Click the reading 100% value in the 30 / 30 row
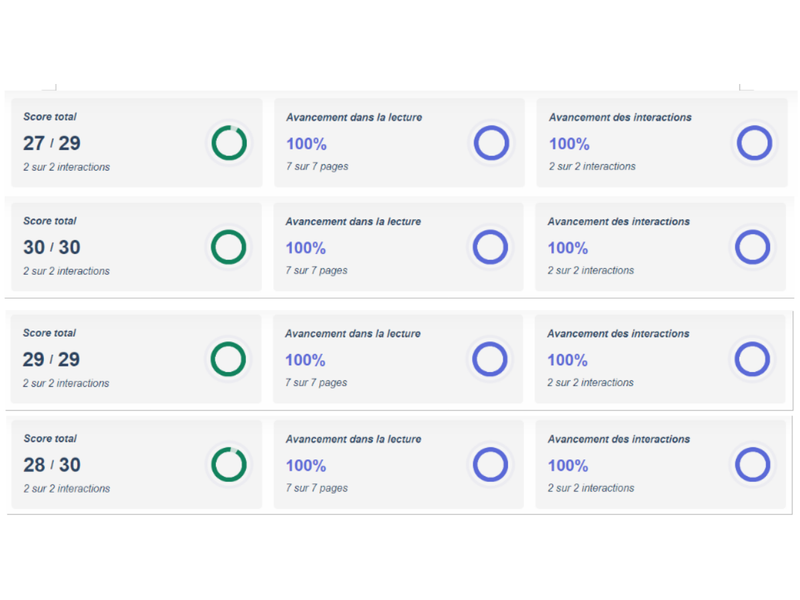 tap(305, 247)
